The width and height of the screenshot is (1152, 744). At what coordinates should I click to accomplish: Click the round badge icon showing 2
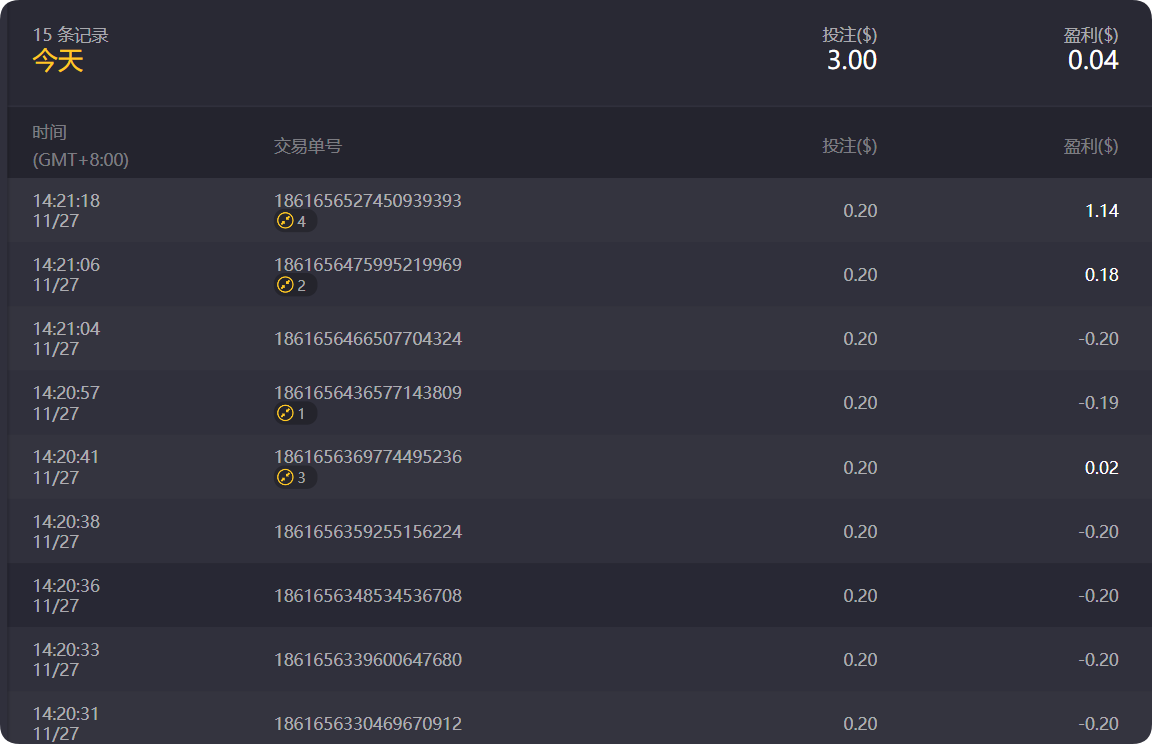pyautogui.click(x=286, y=285)
